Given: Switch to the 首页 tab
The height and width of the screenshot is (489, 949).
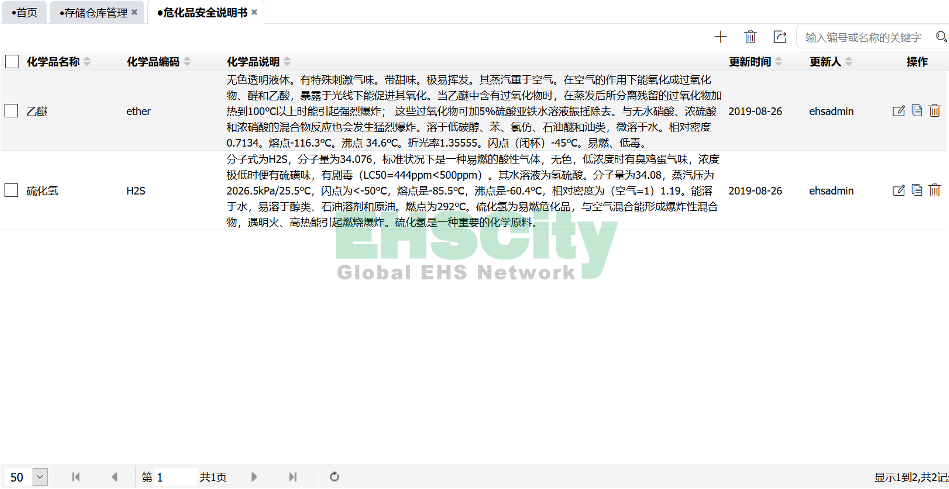Looking at the screenshot, I should [x=24, y=13].
